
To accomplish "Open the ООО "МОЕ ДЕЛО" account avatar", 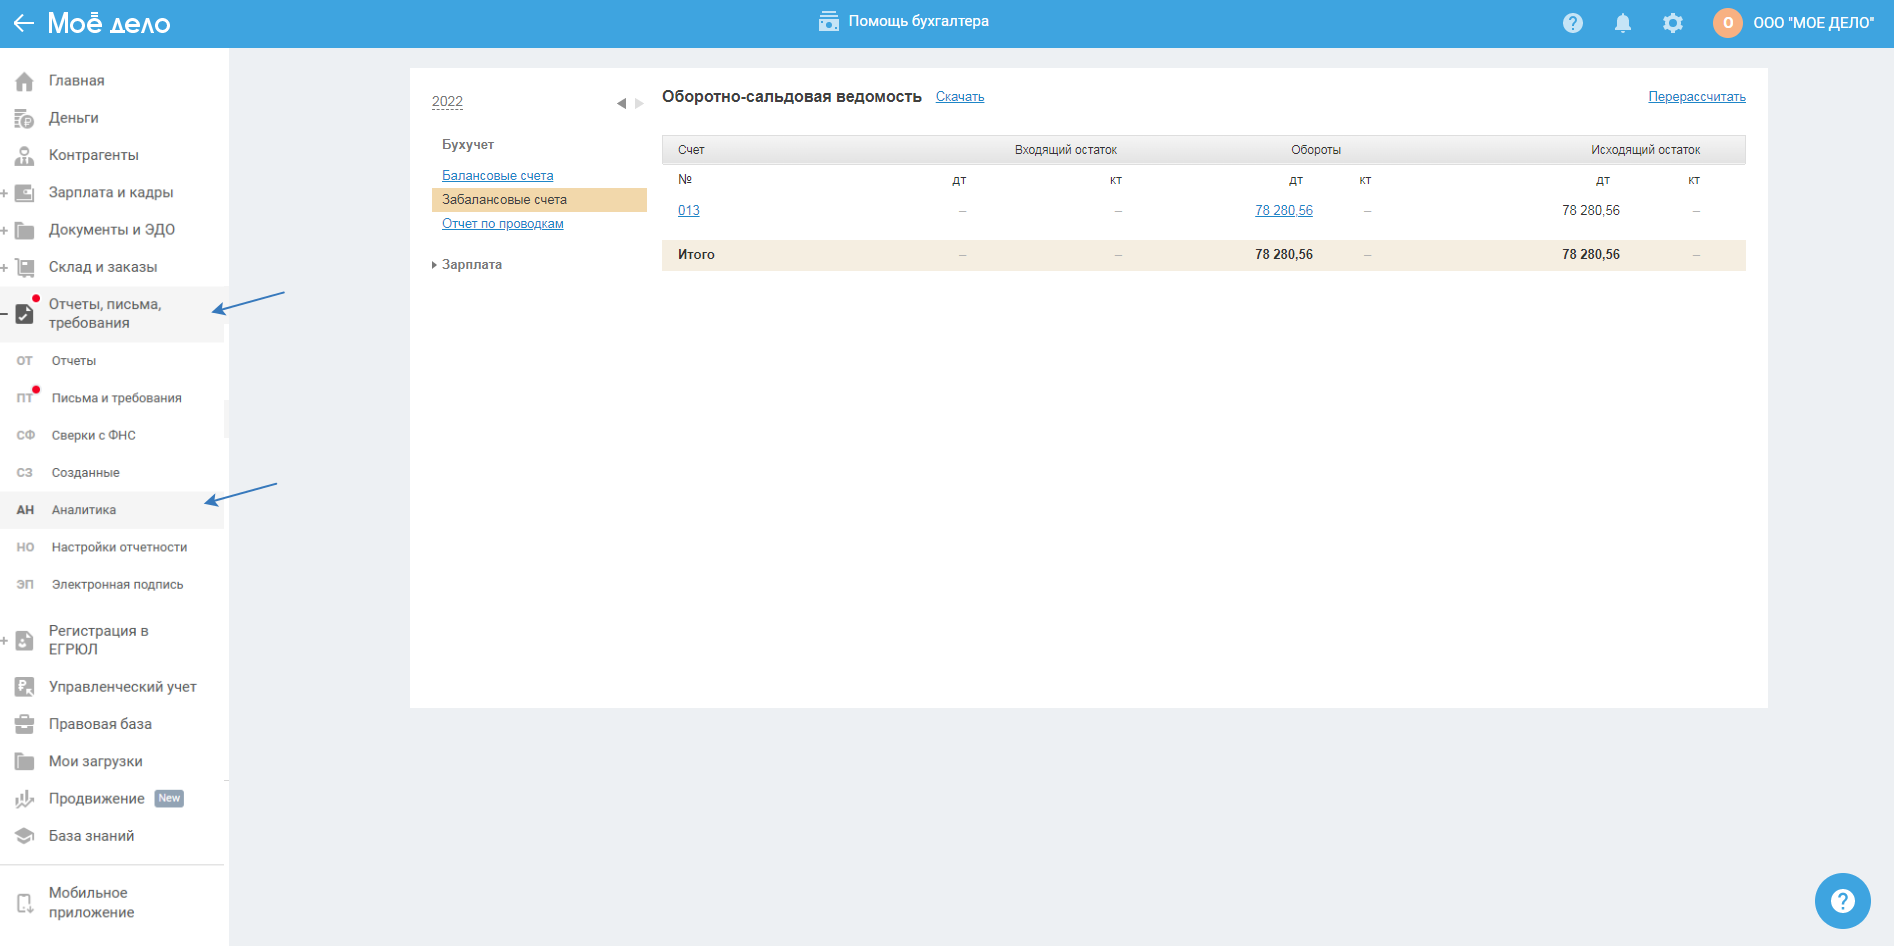I will click(x=1727, y=23).
